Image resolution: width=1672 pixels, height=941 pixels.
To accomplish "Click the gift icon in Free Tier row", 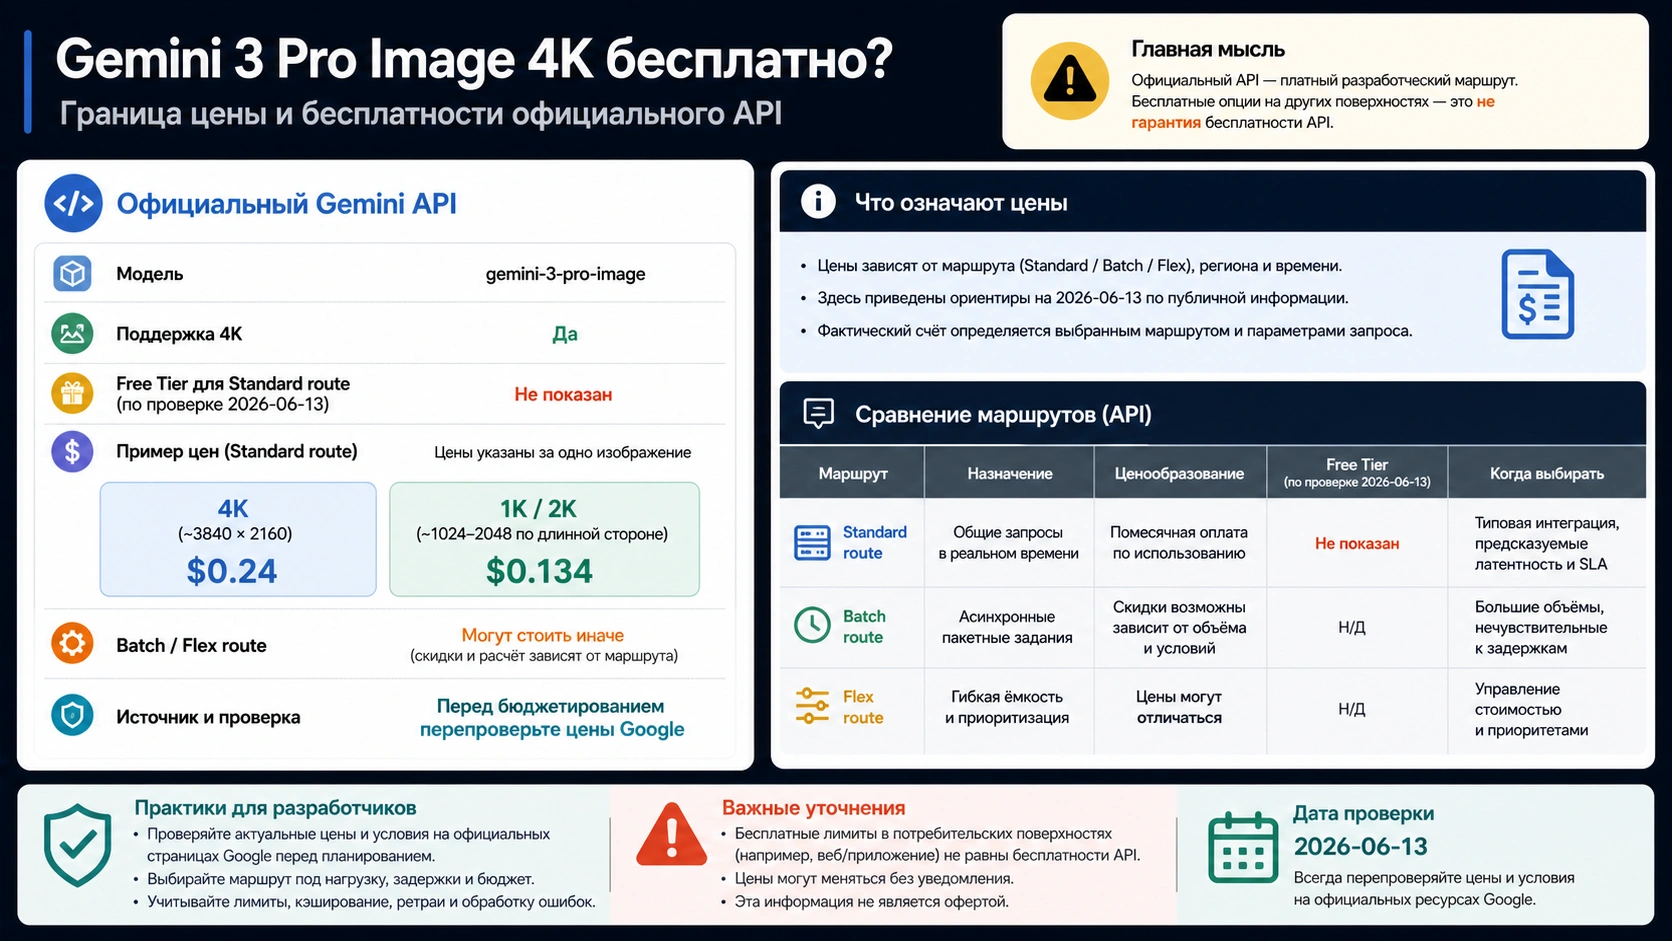I will tap(72, 393).
